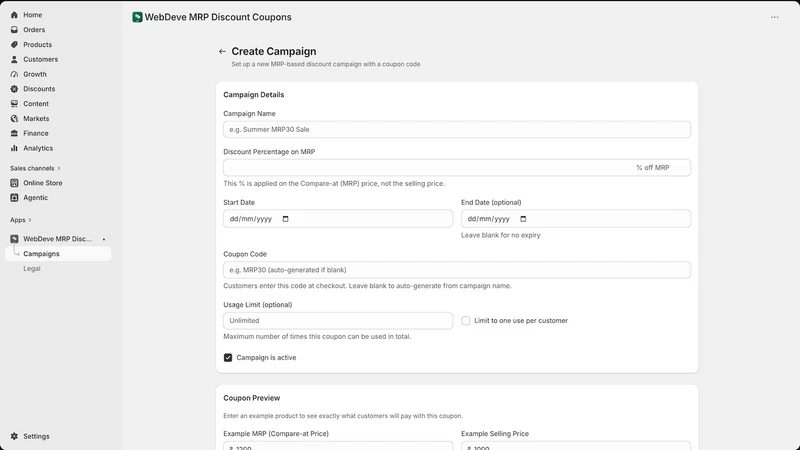Click the End Date input field
This screenshot has width=800, height=450.
(x=576, y=219)
